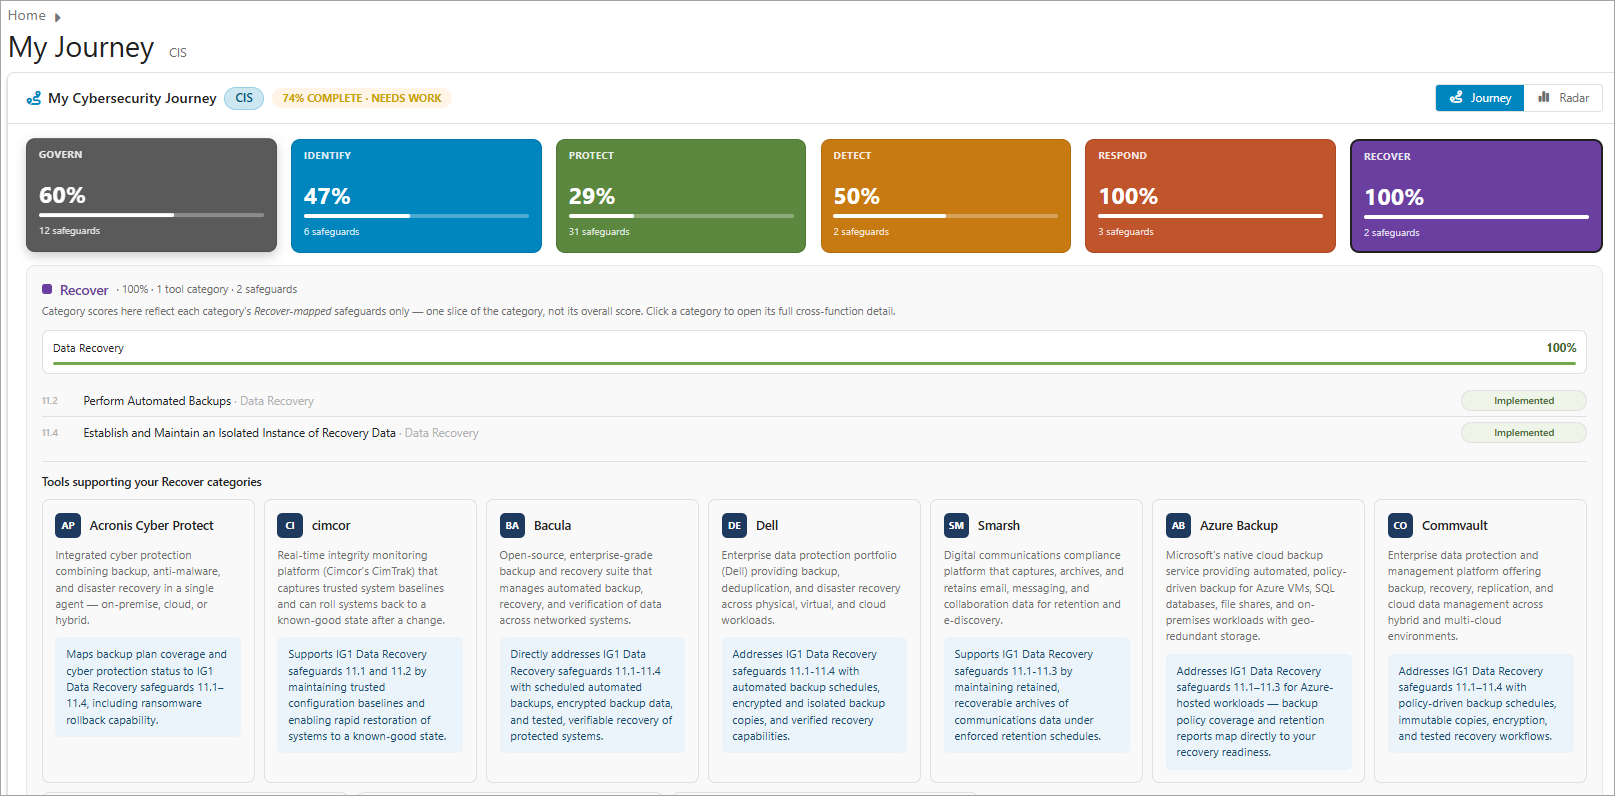Click the CIS framework badge

pyautogui.click(x=244, y=98)
